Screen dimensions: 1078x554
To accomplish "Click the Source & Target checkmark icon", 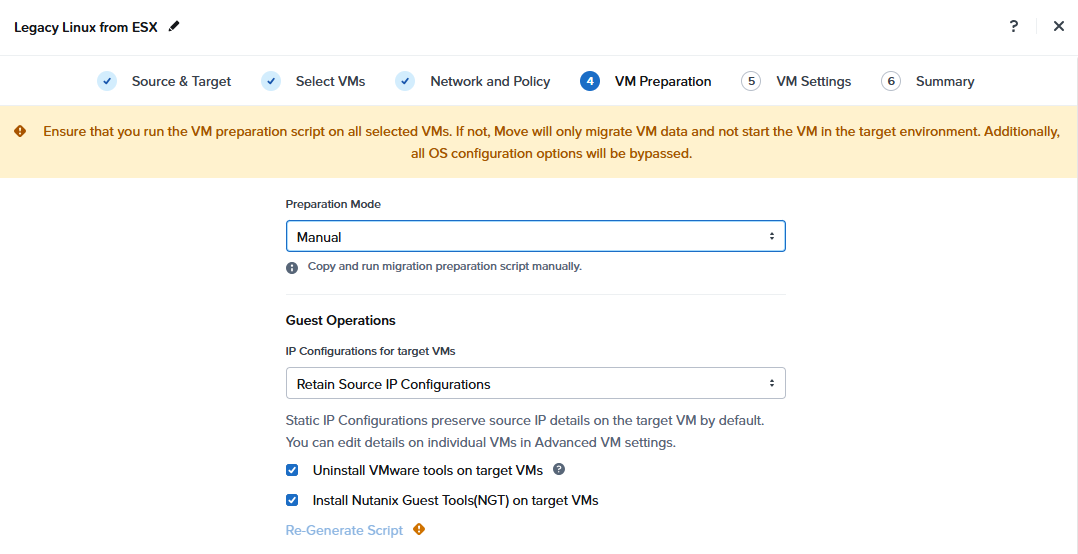I will pyautogui.click(x=107, y=81).
